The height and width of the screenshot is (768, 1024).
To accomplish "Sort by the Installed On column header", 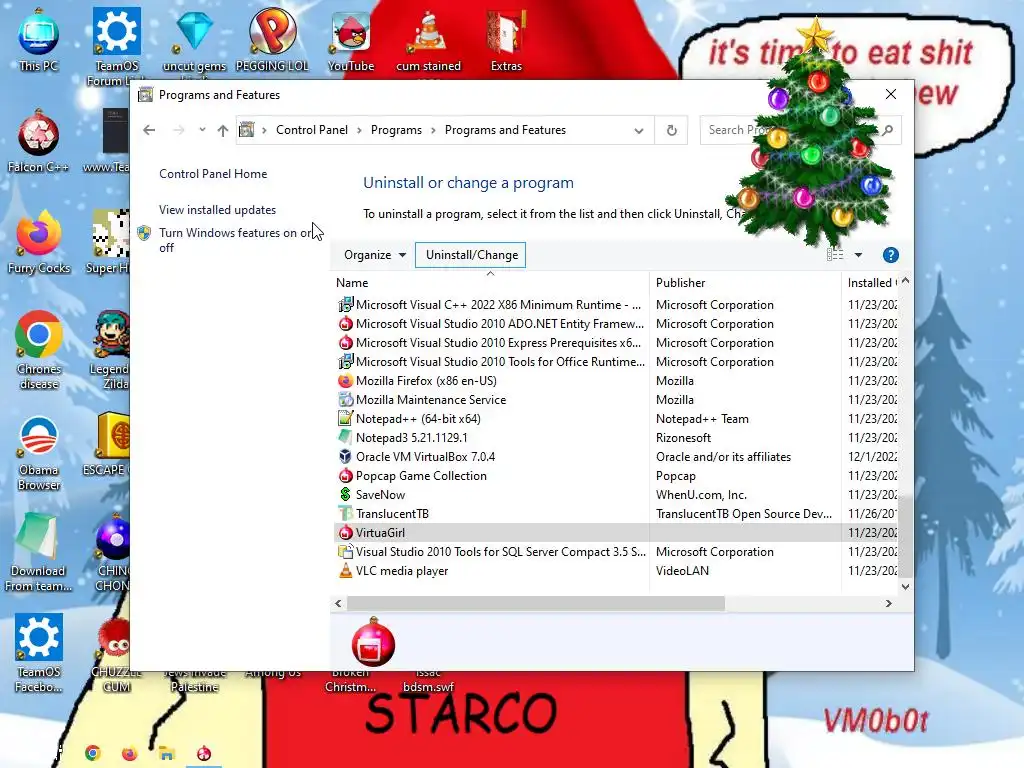I will pyautogui.click(x=871, y=283).
